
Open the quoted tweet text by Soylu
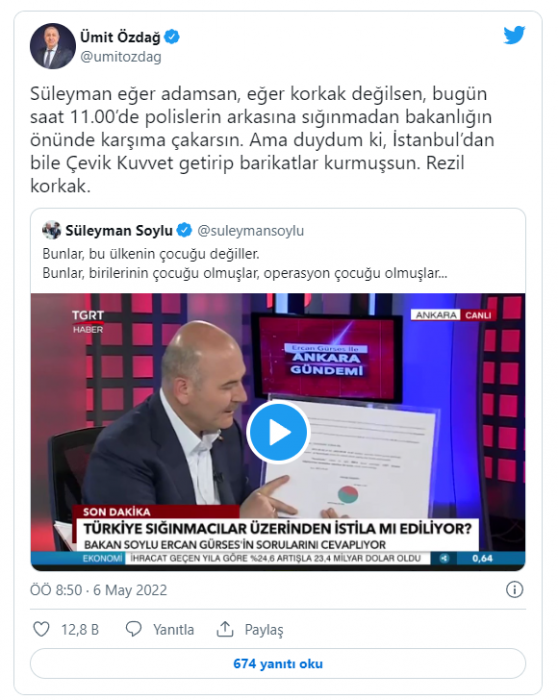coord(245,263)
